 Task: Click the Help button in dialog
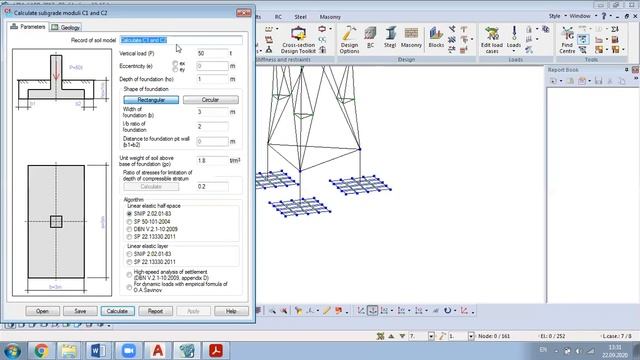231,311
